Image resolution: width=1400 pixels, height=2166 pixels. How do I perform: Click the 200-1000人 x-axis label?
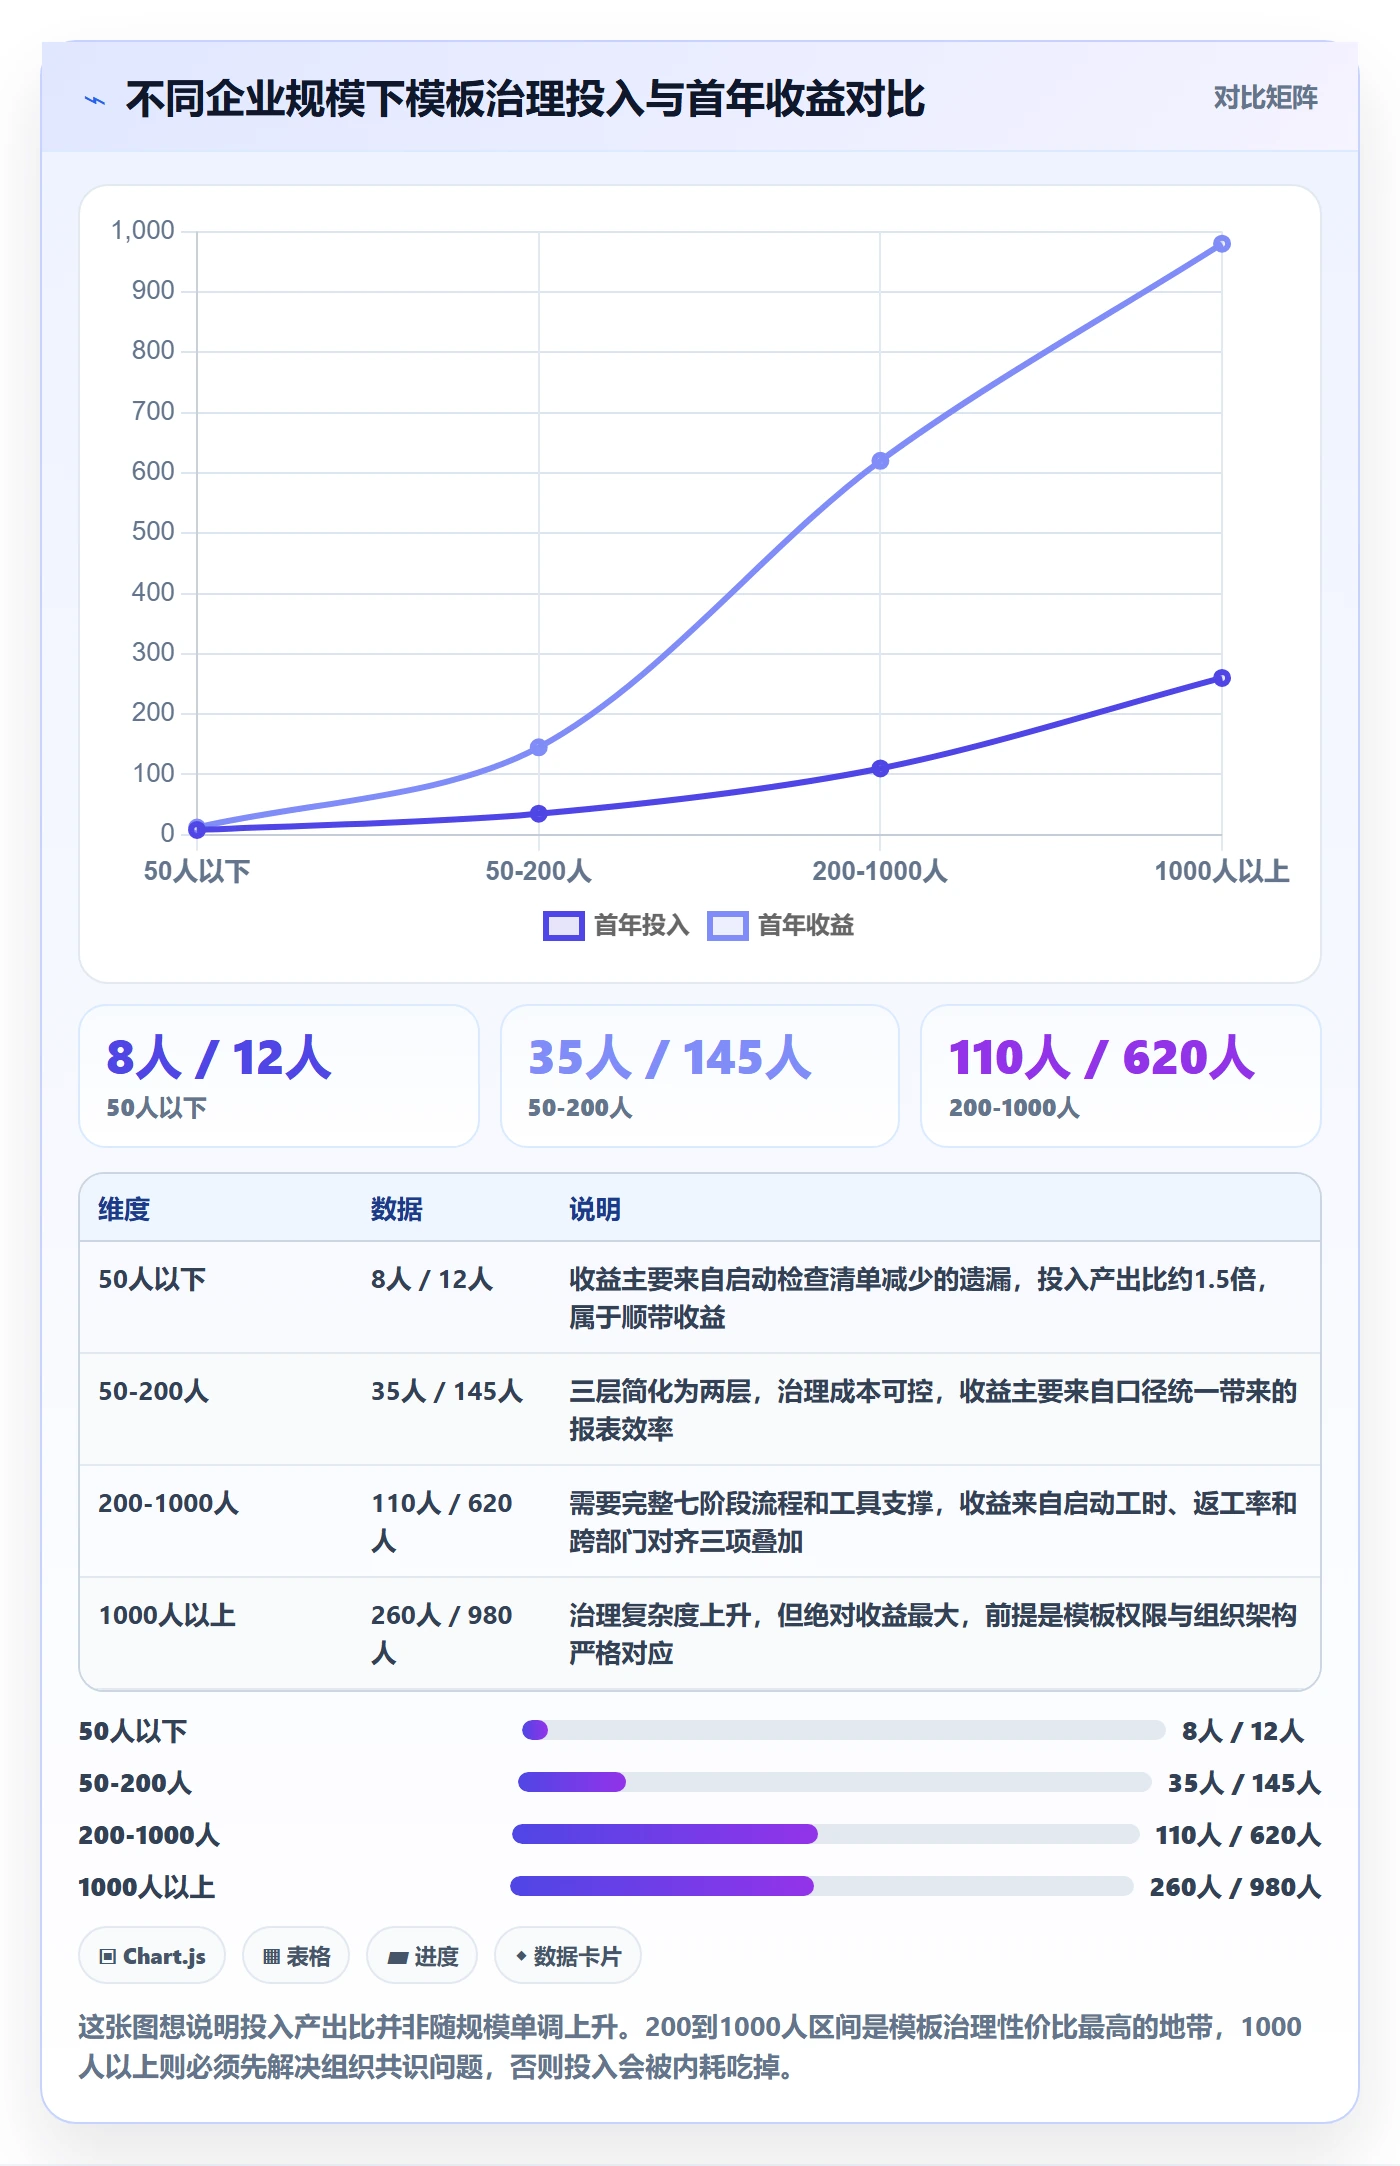[x=880, y=871]
